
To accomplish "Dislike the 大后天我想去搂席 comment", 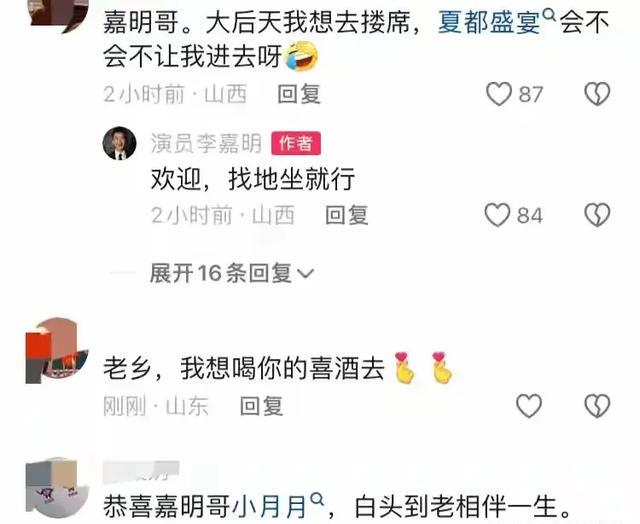I will [x=597, y=94].
